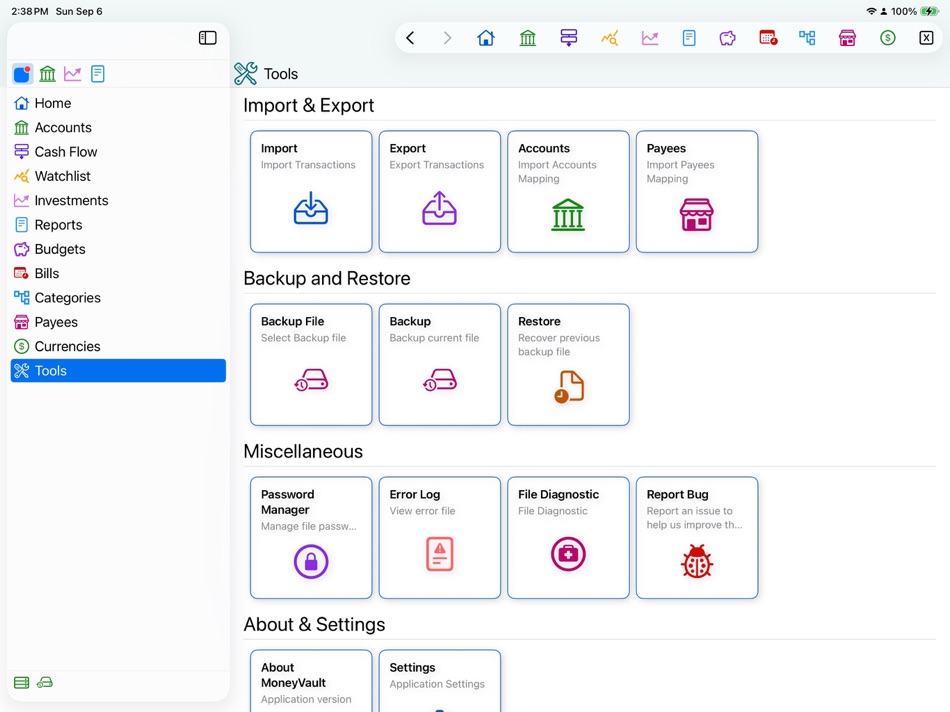Click the drive icon at sidebar bottom
The image size is (950, 712).
[45, 682]
